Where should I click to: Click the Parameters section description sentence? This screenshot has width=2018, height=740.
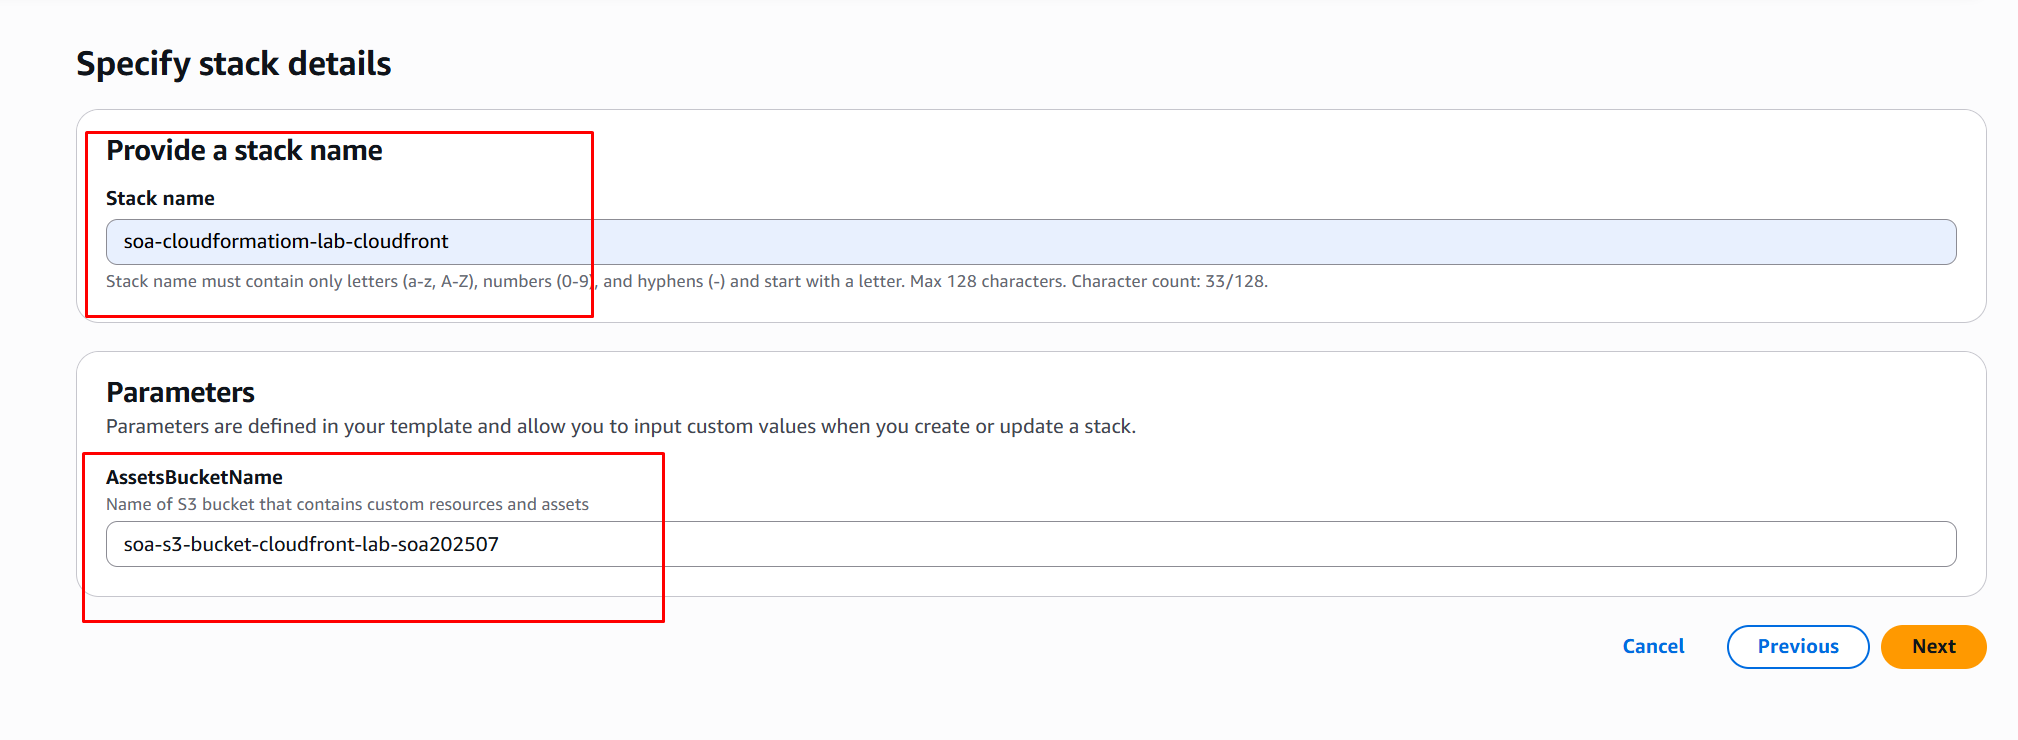620,427
